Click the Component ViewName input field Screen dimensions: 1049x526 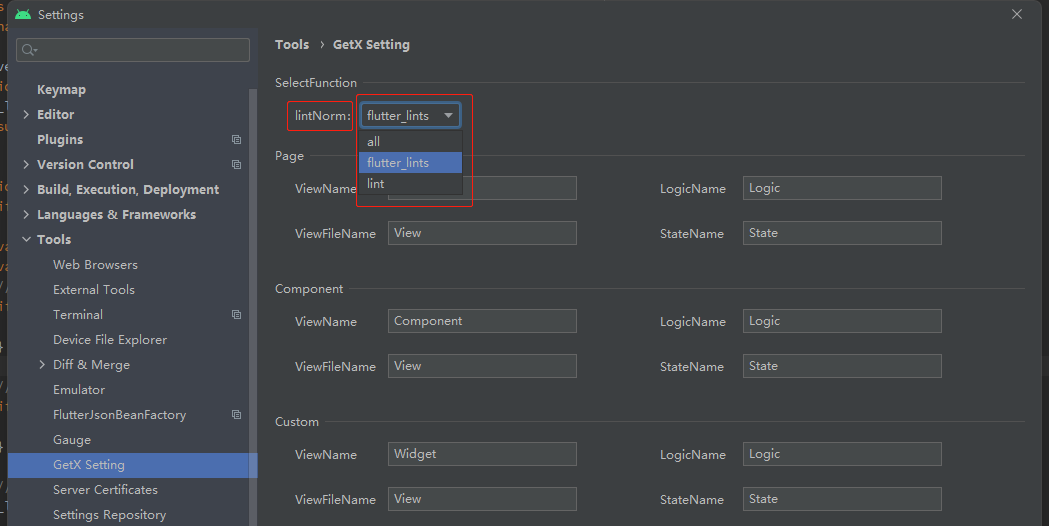pos(482,321)
